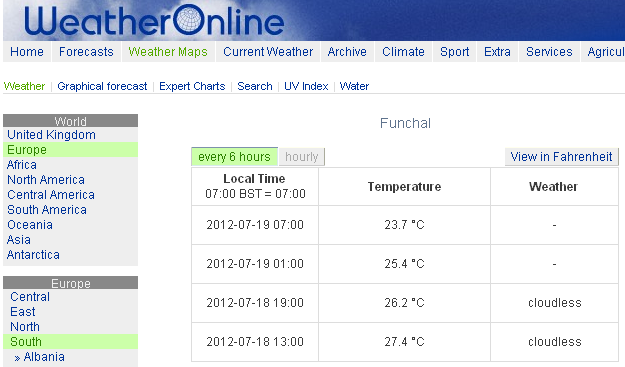Image resolution: width=625 pixels, height=367 pixels.
Task: Open the Water link
Action: [x=354, y=86]
